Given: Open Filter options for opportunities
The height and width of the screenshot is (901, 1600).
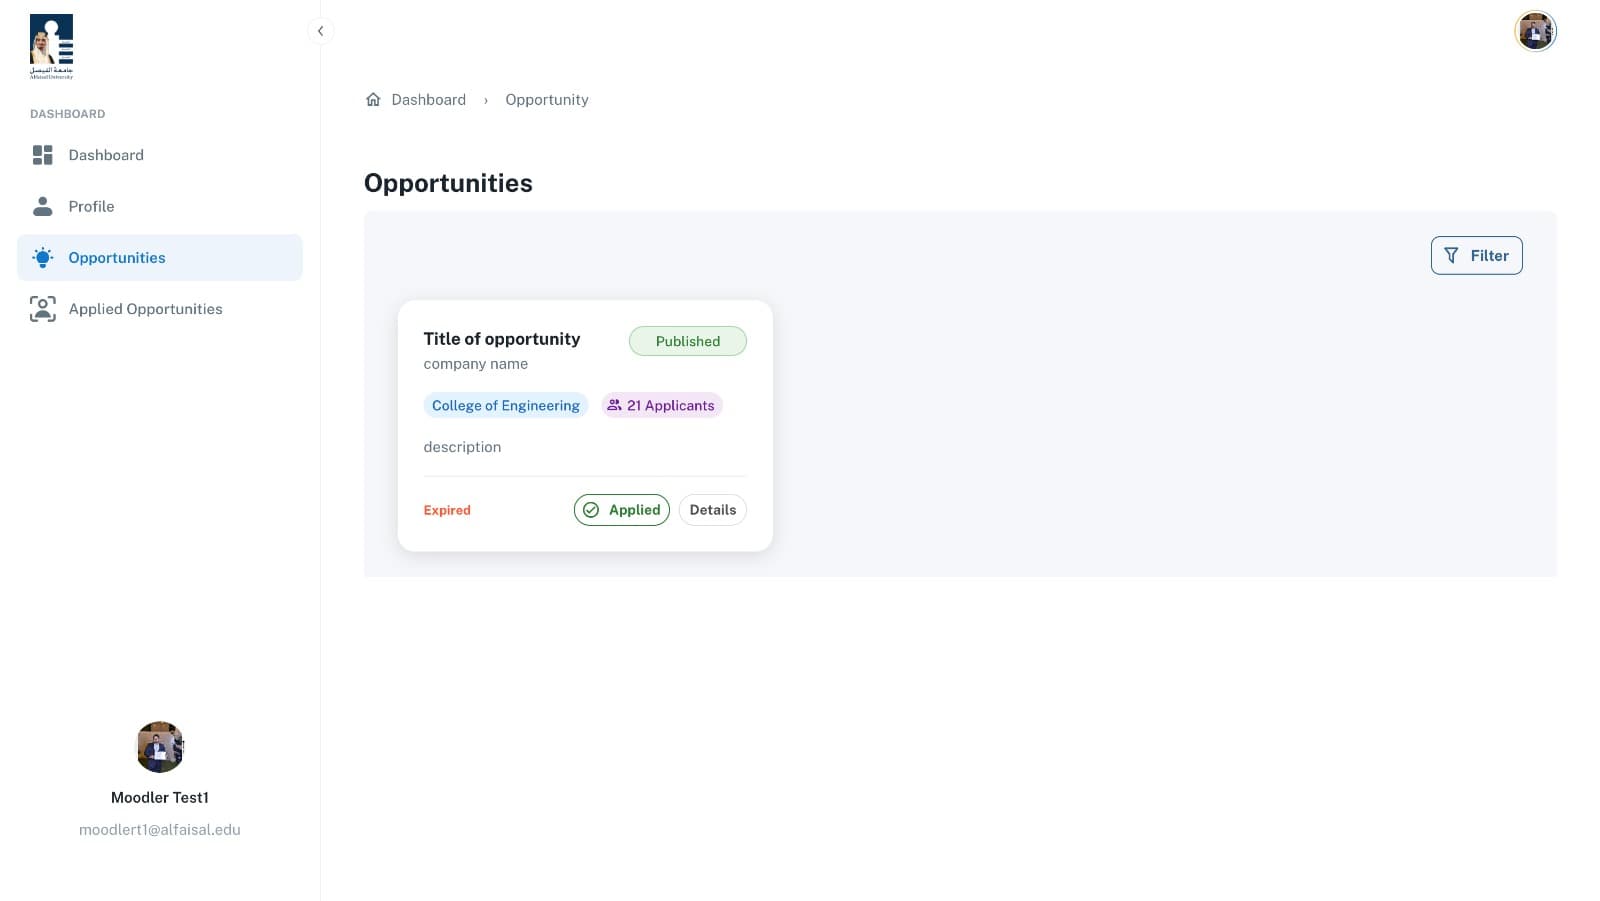Looking at the screenshot, I should tap(1476, 256).
